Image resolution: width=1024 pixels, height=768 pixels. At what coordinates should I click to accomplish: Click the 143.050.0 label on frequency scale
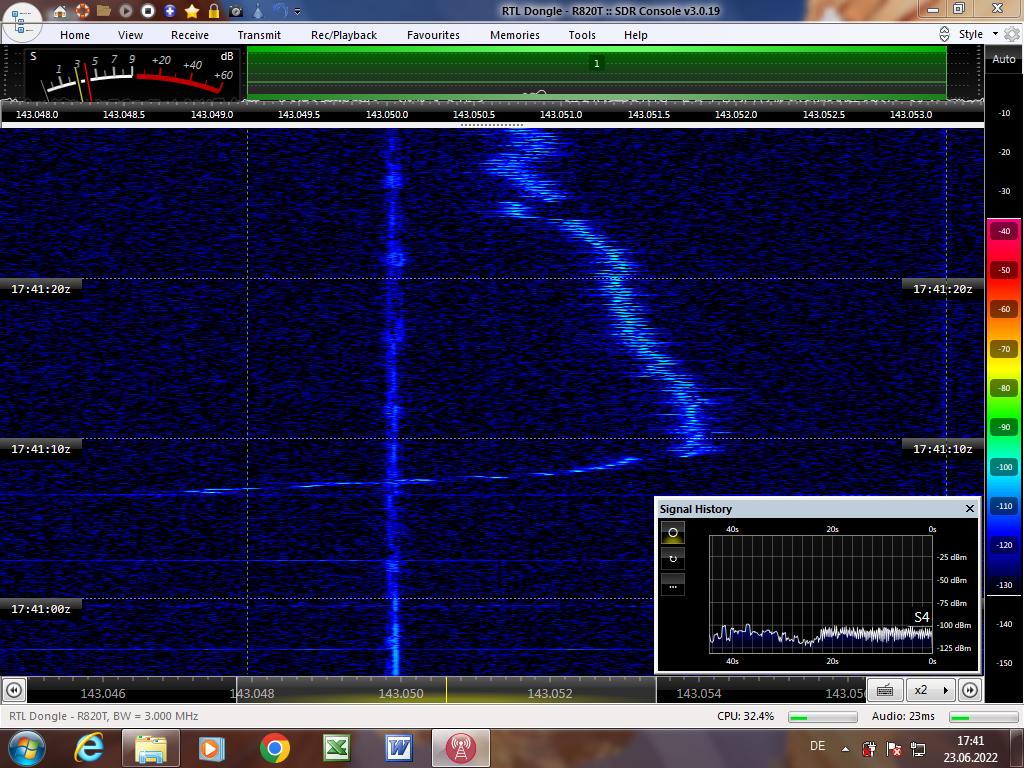387,114
